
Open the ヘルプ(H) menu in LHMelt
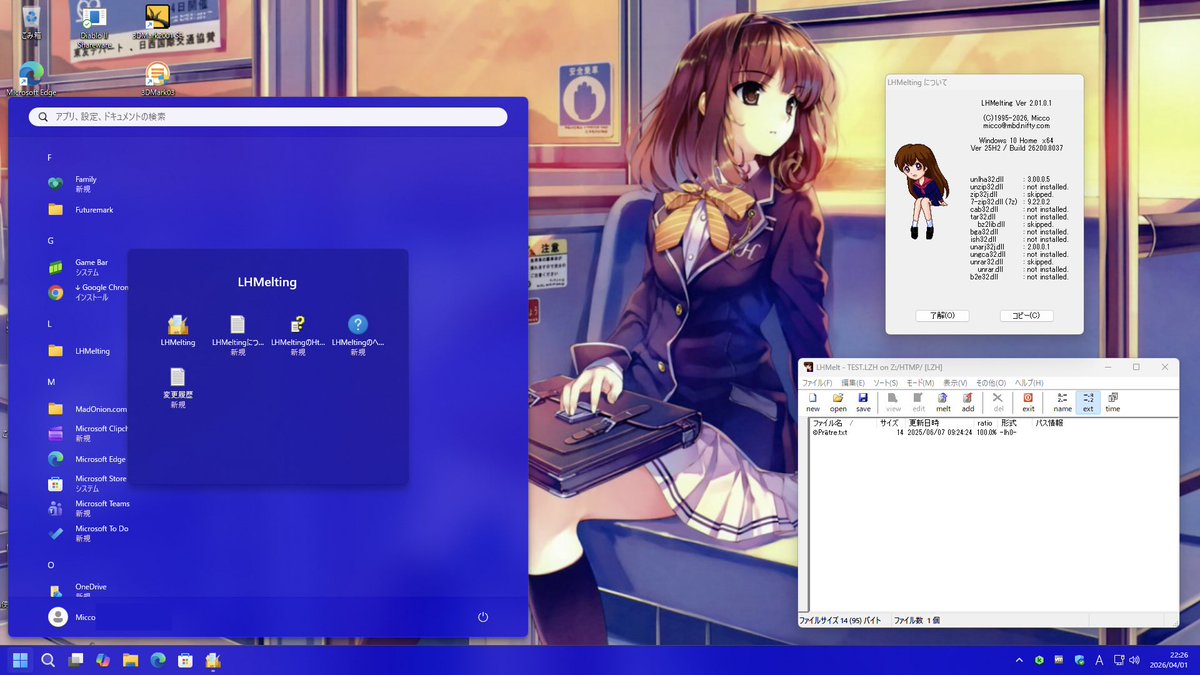tap(1029, 383)
